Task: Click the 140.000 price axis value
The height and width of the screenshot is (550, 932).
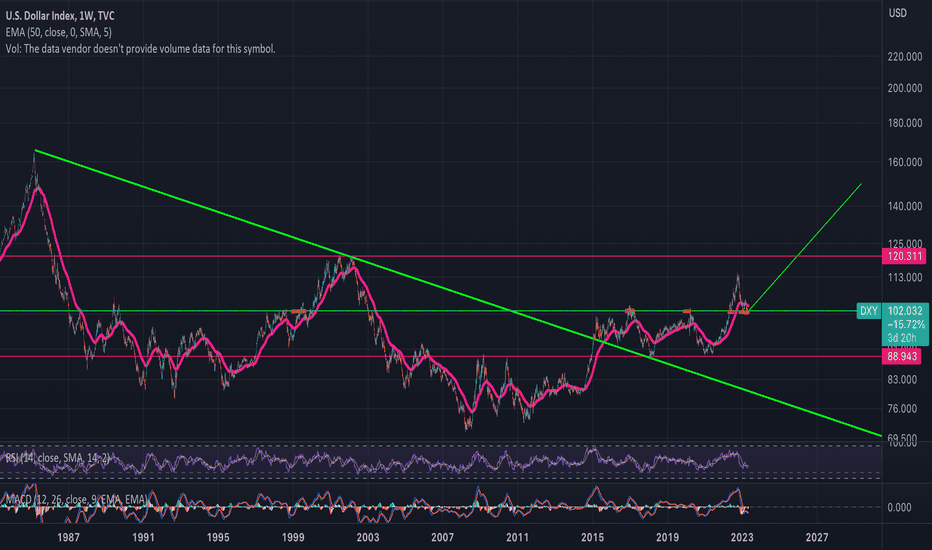Action: (x=905, y=206)
